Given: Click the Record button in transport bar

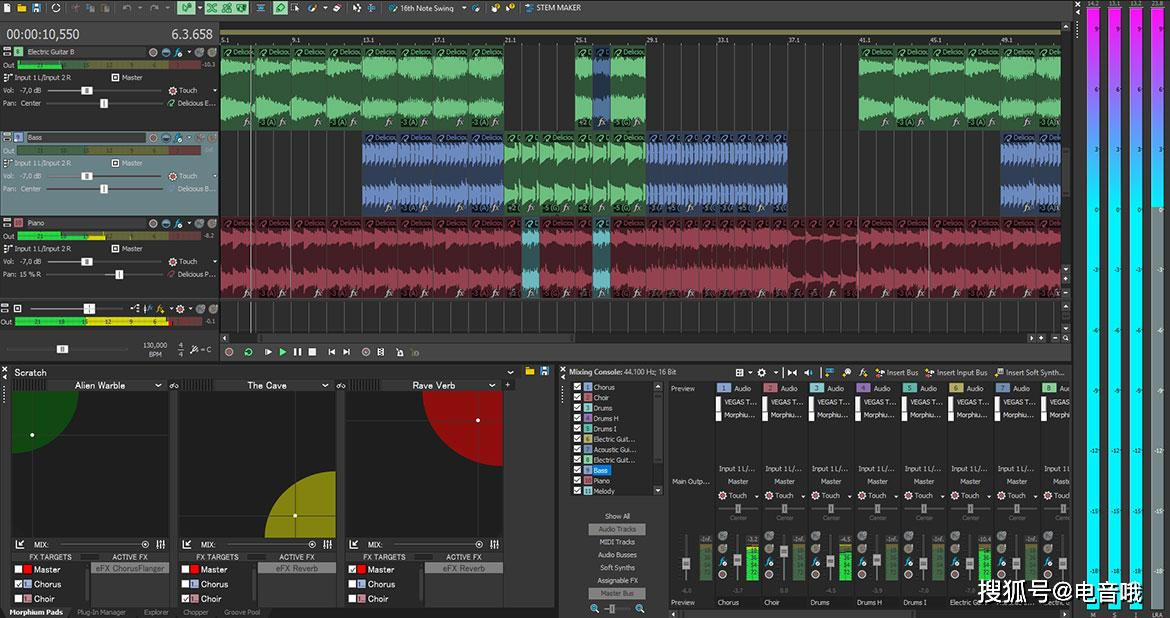Looking at the screenshot, I should click(x=229, y=352).
